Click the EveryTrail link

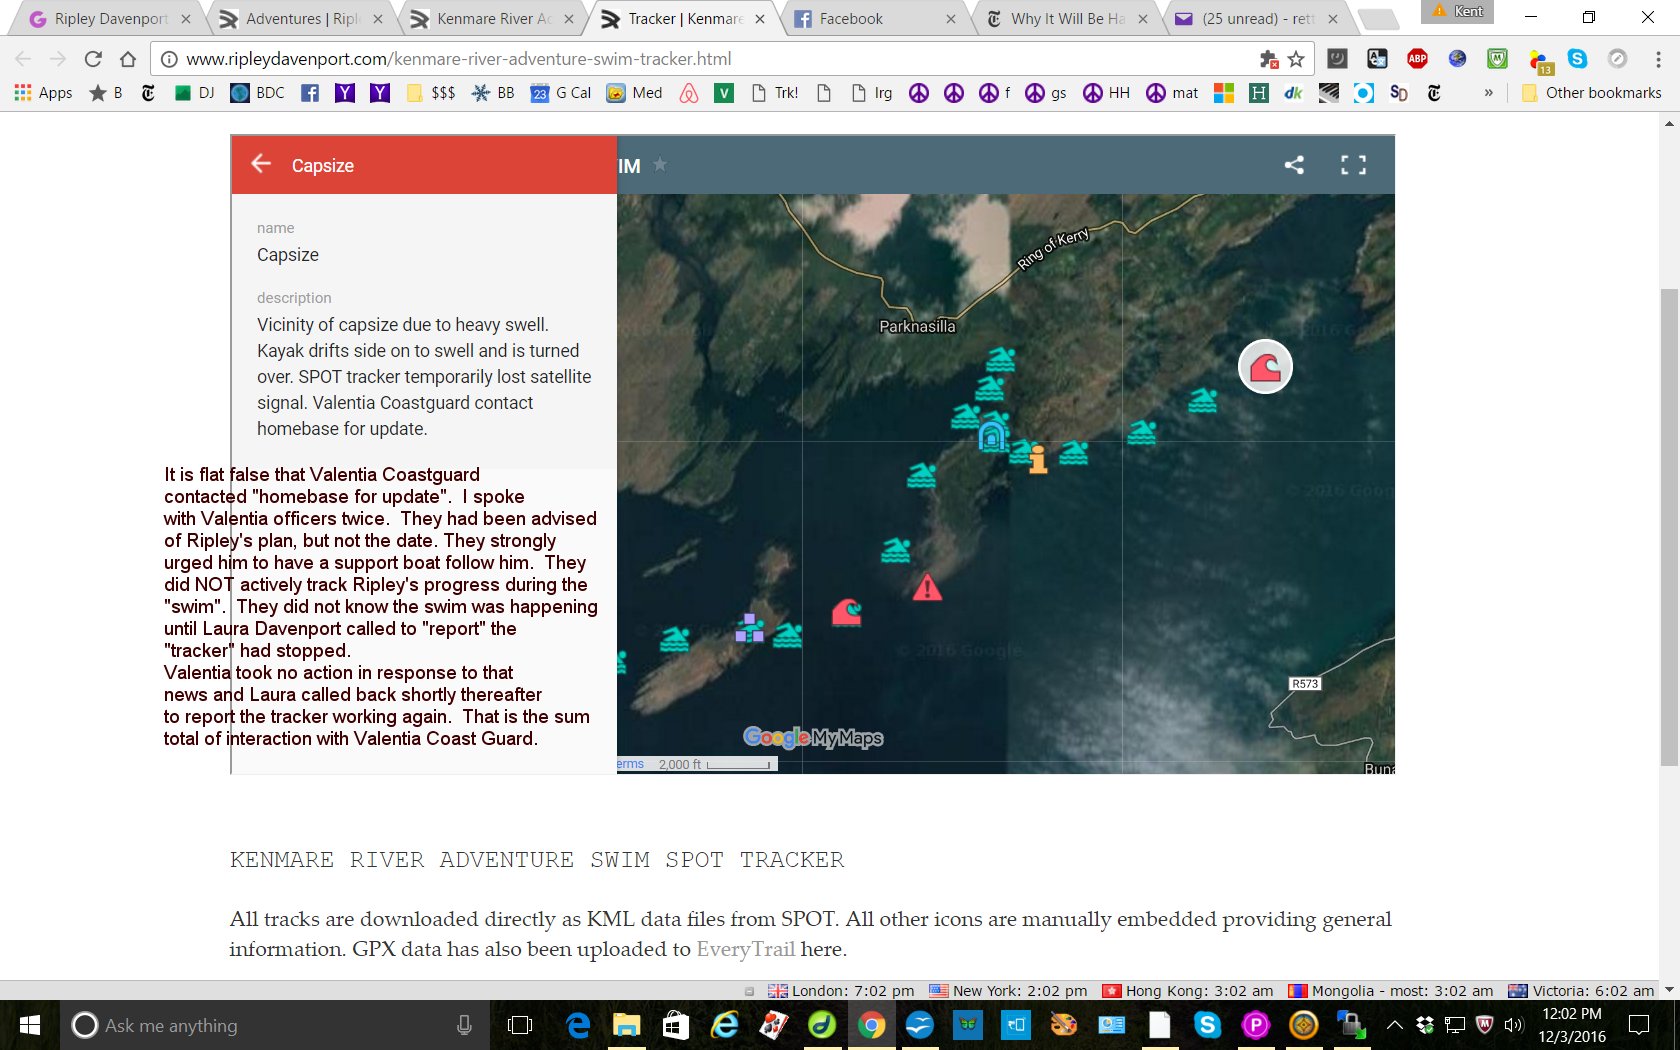(745, 949)
